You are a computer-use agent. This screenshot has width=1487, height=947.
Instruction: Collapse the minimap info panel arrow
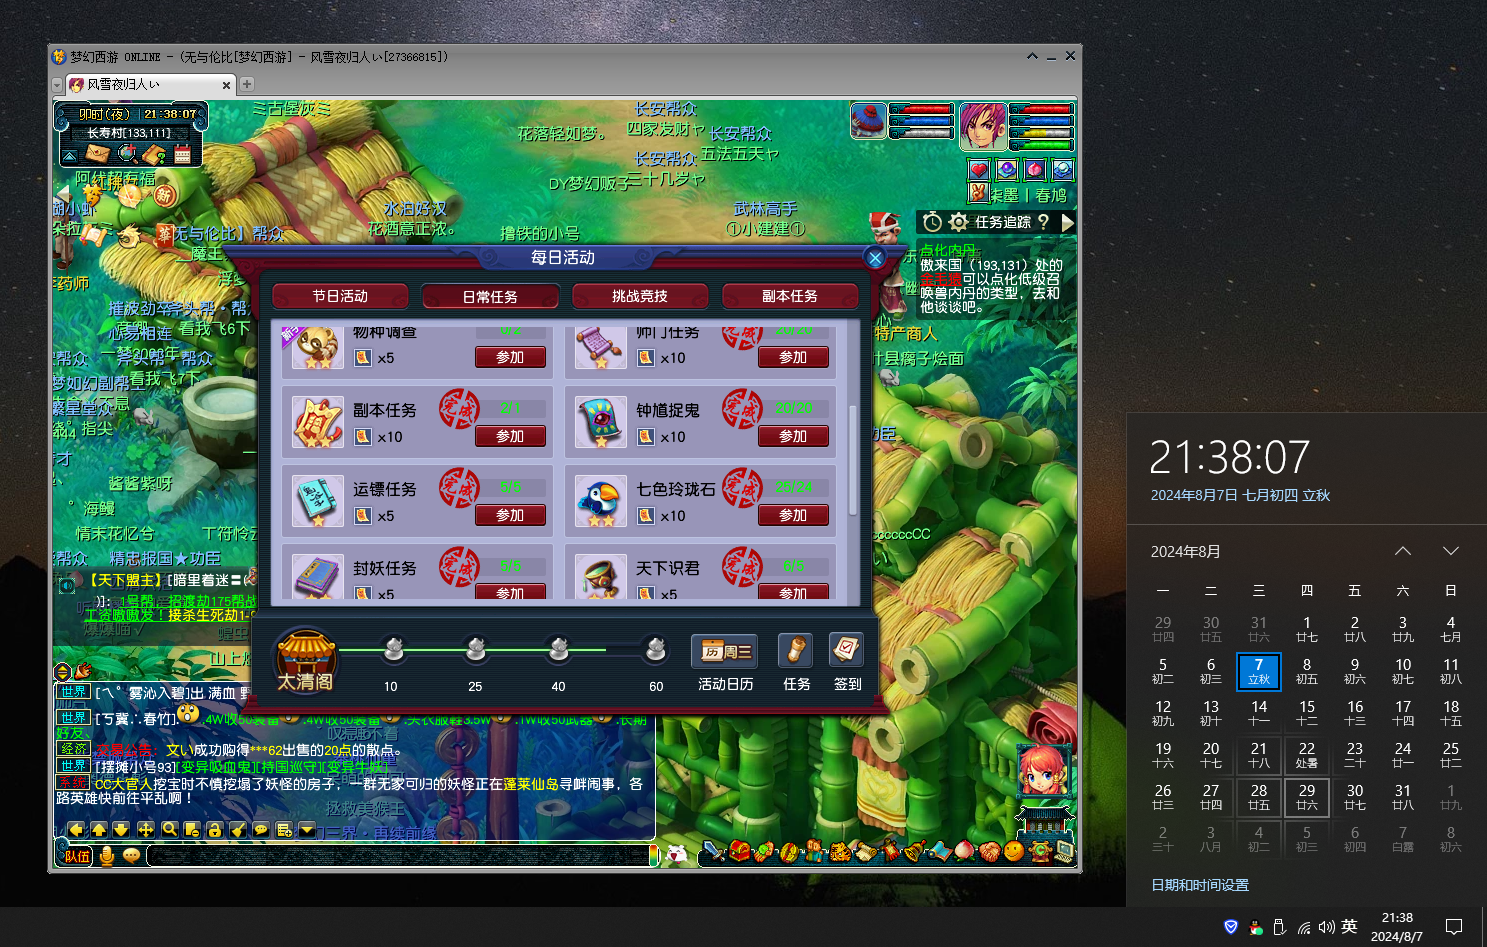(x=69, y=155)
